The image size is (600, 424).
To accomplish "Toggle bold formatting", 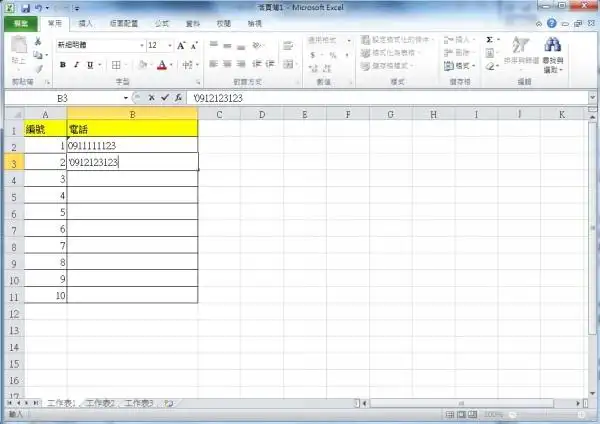I will (x=62, y=65).
